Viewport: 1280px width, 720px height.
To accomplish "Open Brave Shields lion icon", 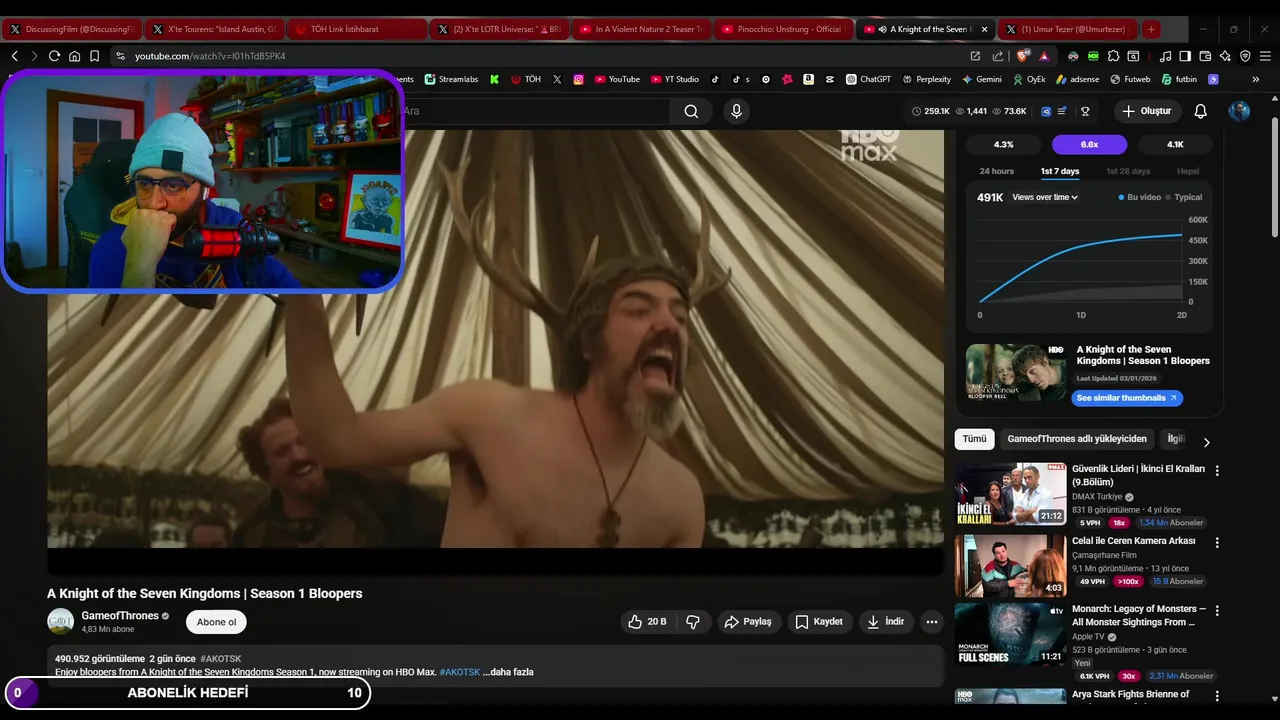I will point(1024,56).
